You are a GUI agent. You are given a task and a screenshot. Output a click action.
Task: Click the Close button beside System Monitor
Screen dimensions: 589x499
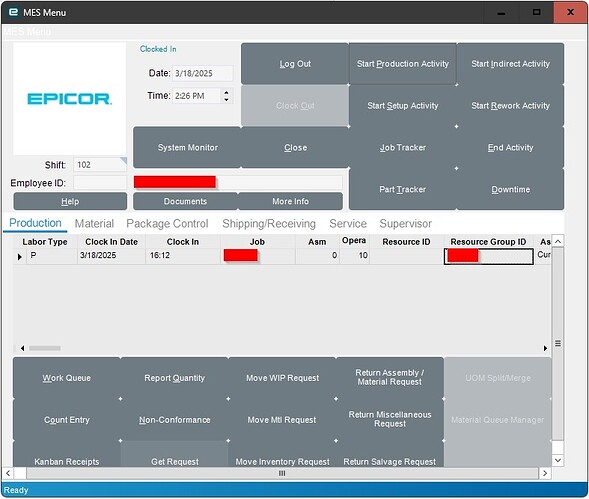click(295, 147)
